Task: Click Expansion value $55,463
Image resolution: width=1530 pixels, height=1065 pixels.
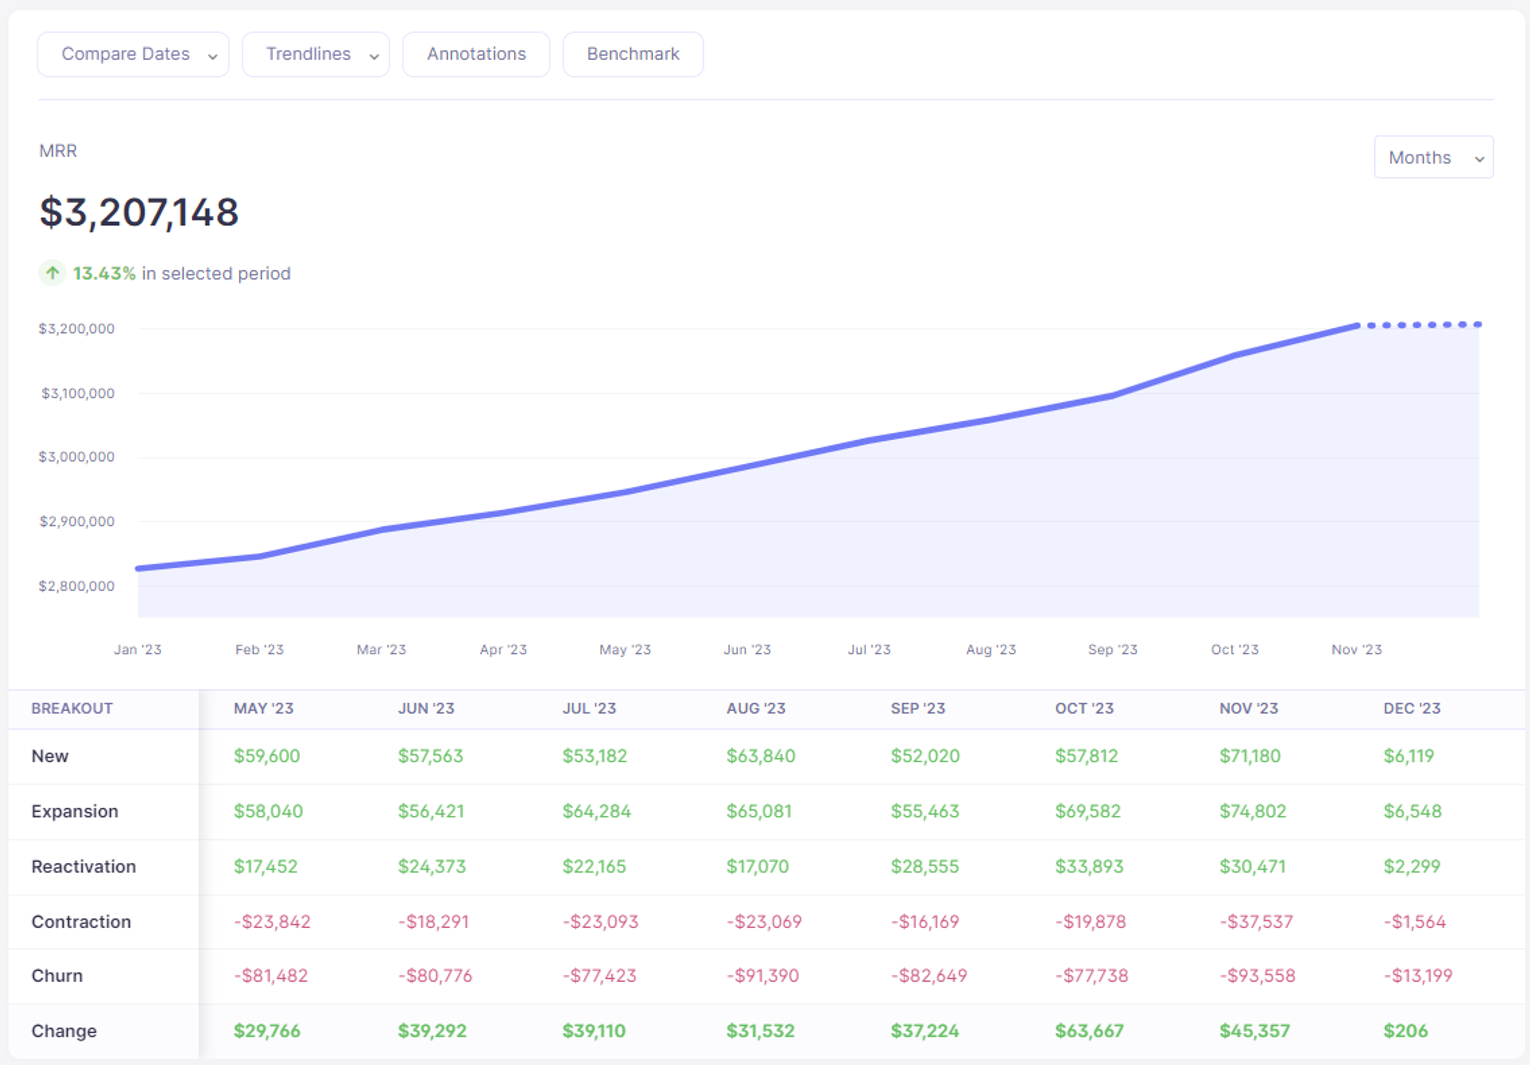Action: pyautogui.click(x=925, y=811)
